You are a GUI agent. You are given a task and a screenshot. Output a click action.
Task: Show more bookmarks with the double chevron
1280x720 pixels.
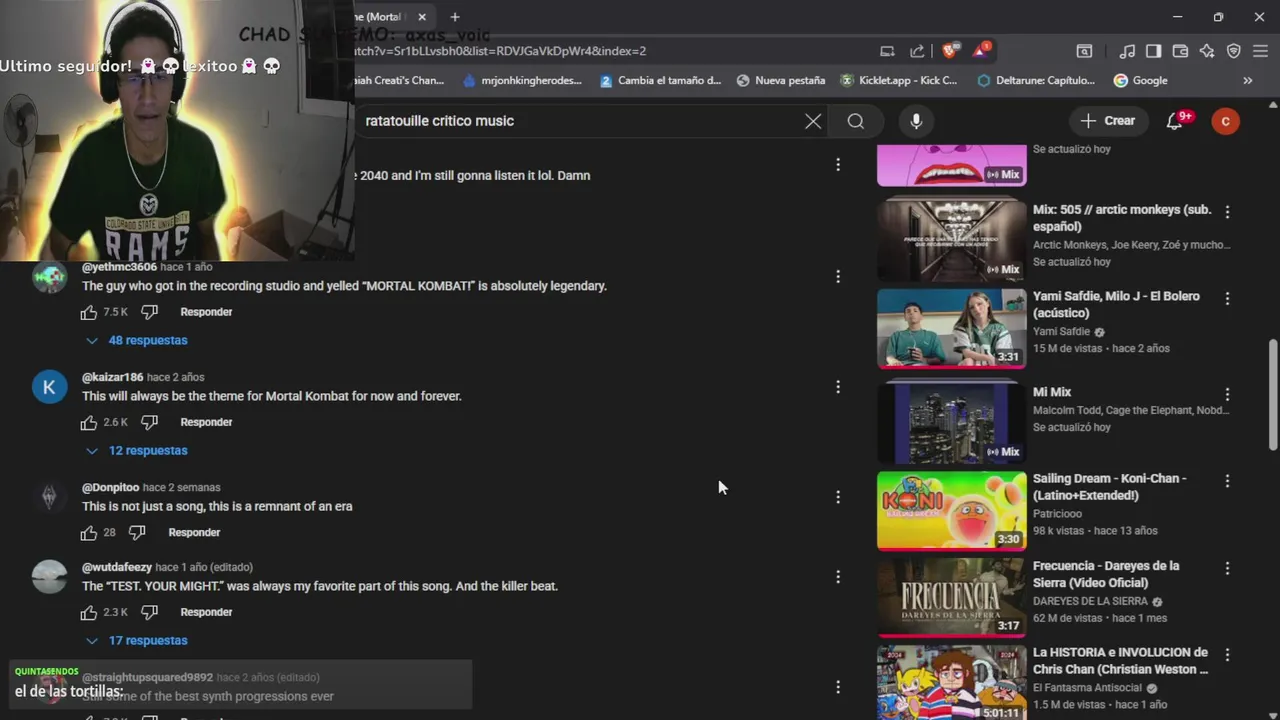(1247, 80)
